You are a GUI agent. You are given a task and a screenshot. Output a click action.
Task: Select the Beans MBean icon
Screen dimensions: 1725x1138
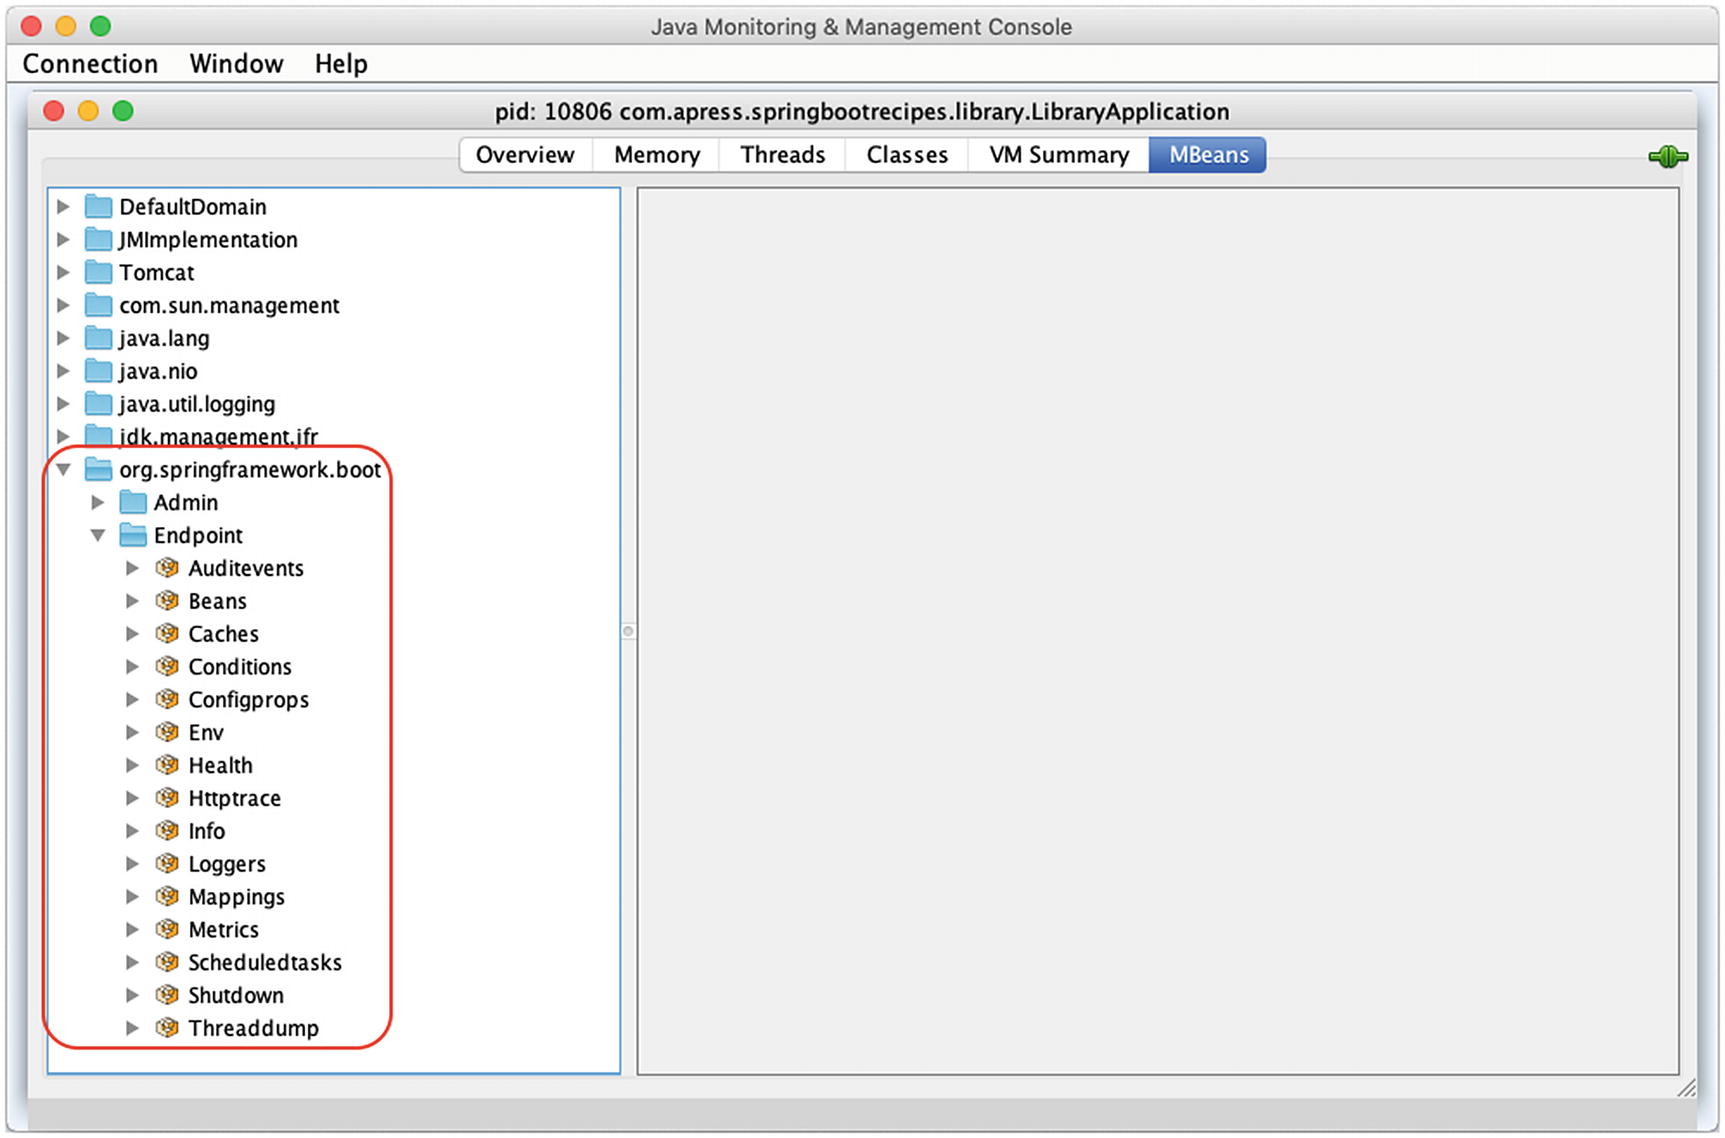167,601
